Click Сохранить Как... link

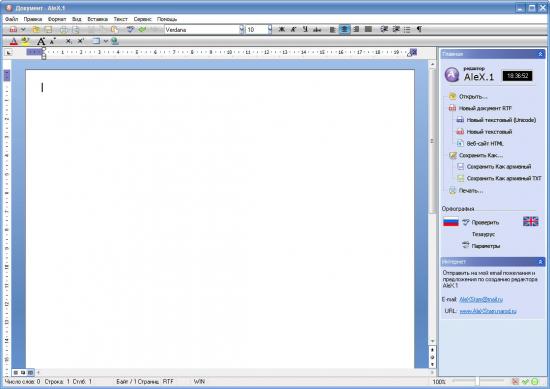click(x=481, y=155)
